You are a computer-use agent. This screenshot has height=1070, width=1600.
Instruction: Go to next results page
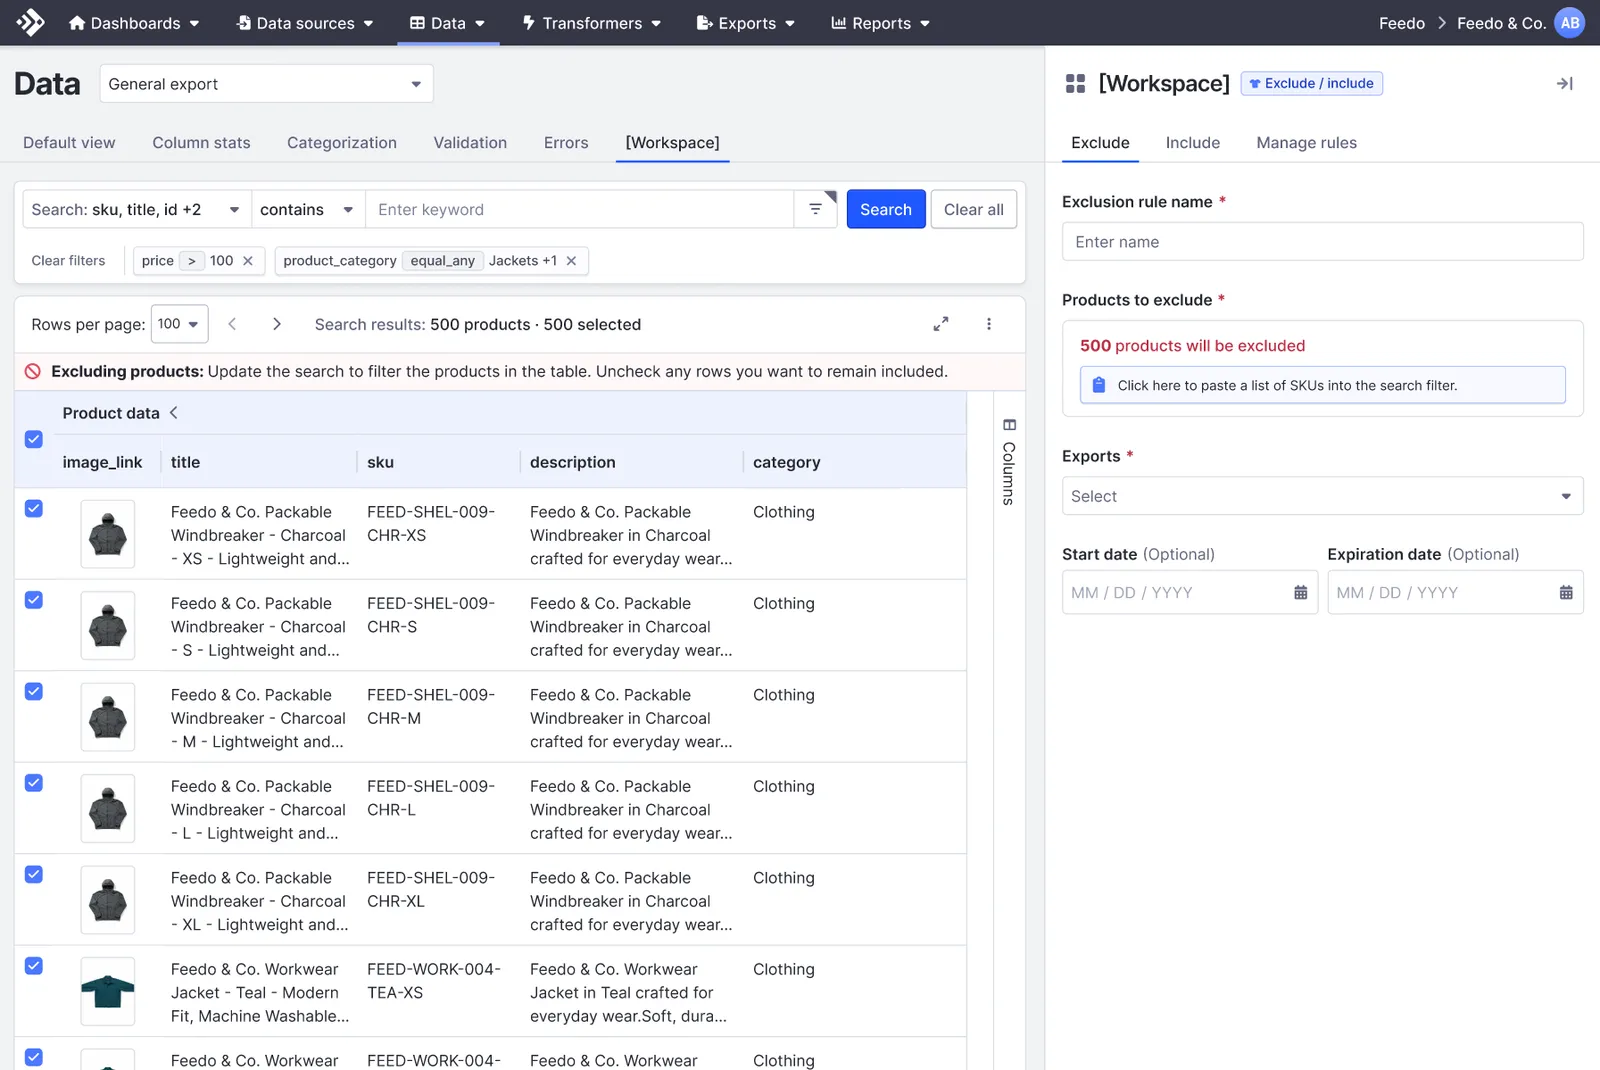coord(277,324)
